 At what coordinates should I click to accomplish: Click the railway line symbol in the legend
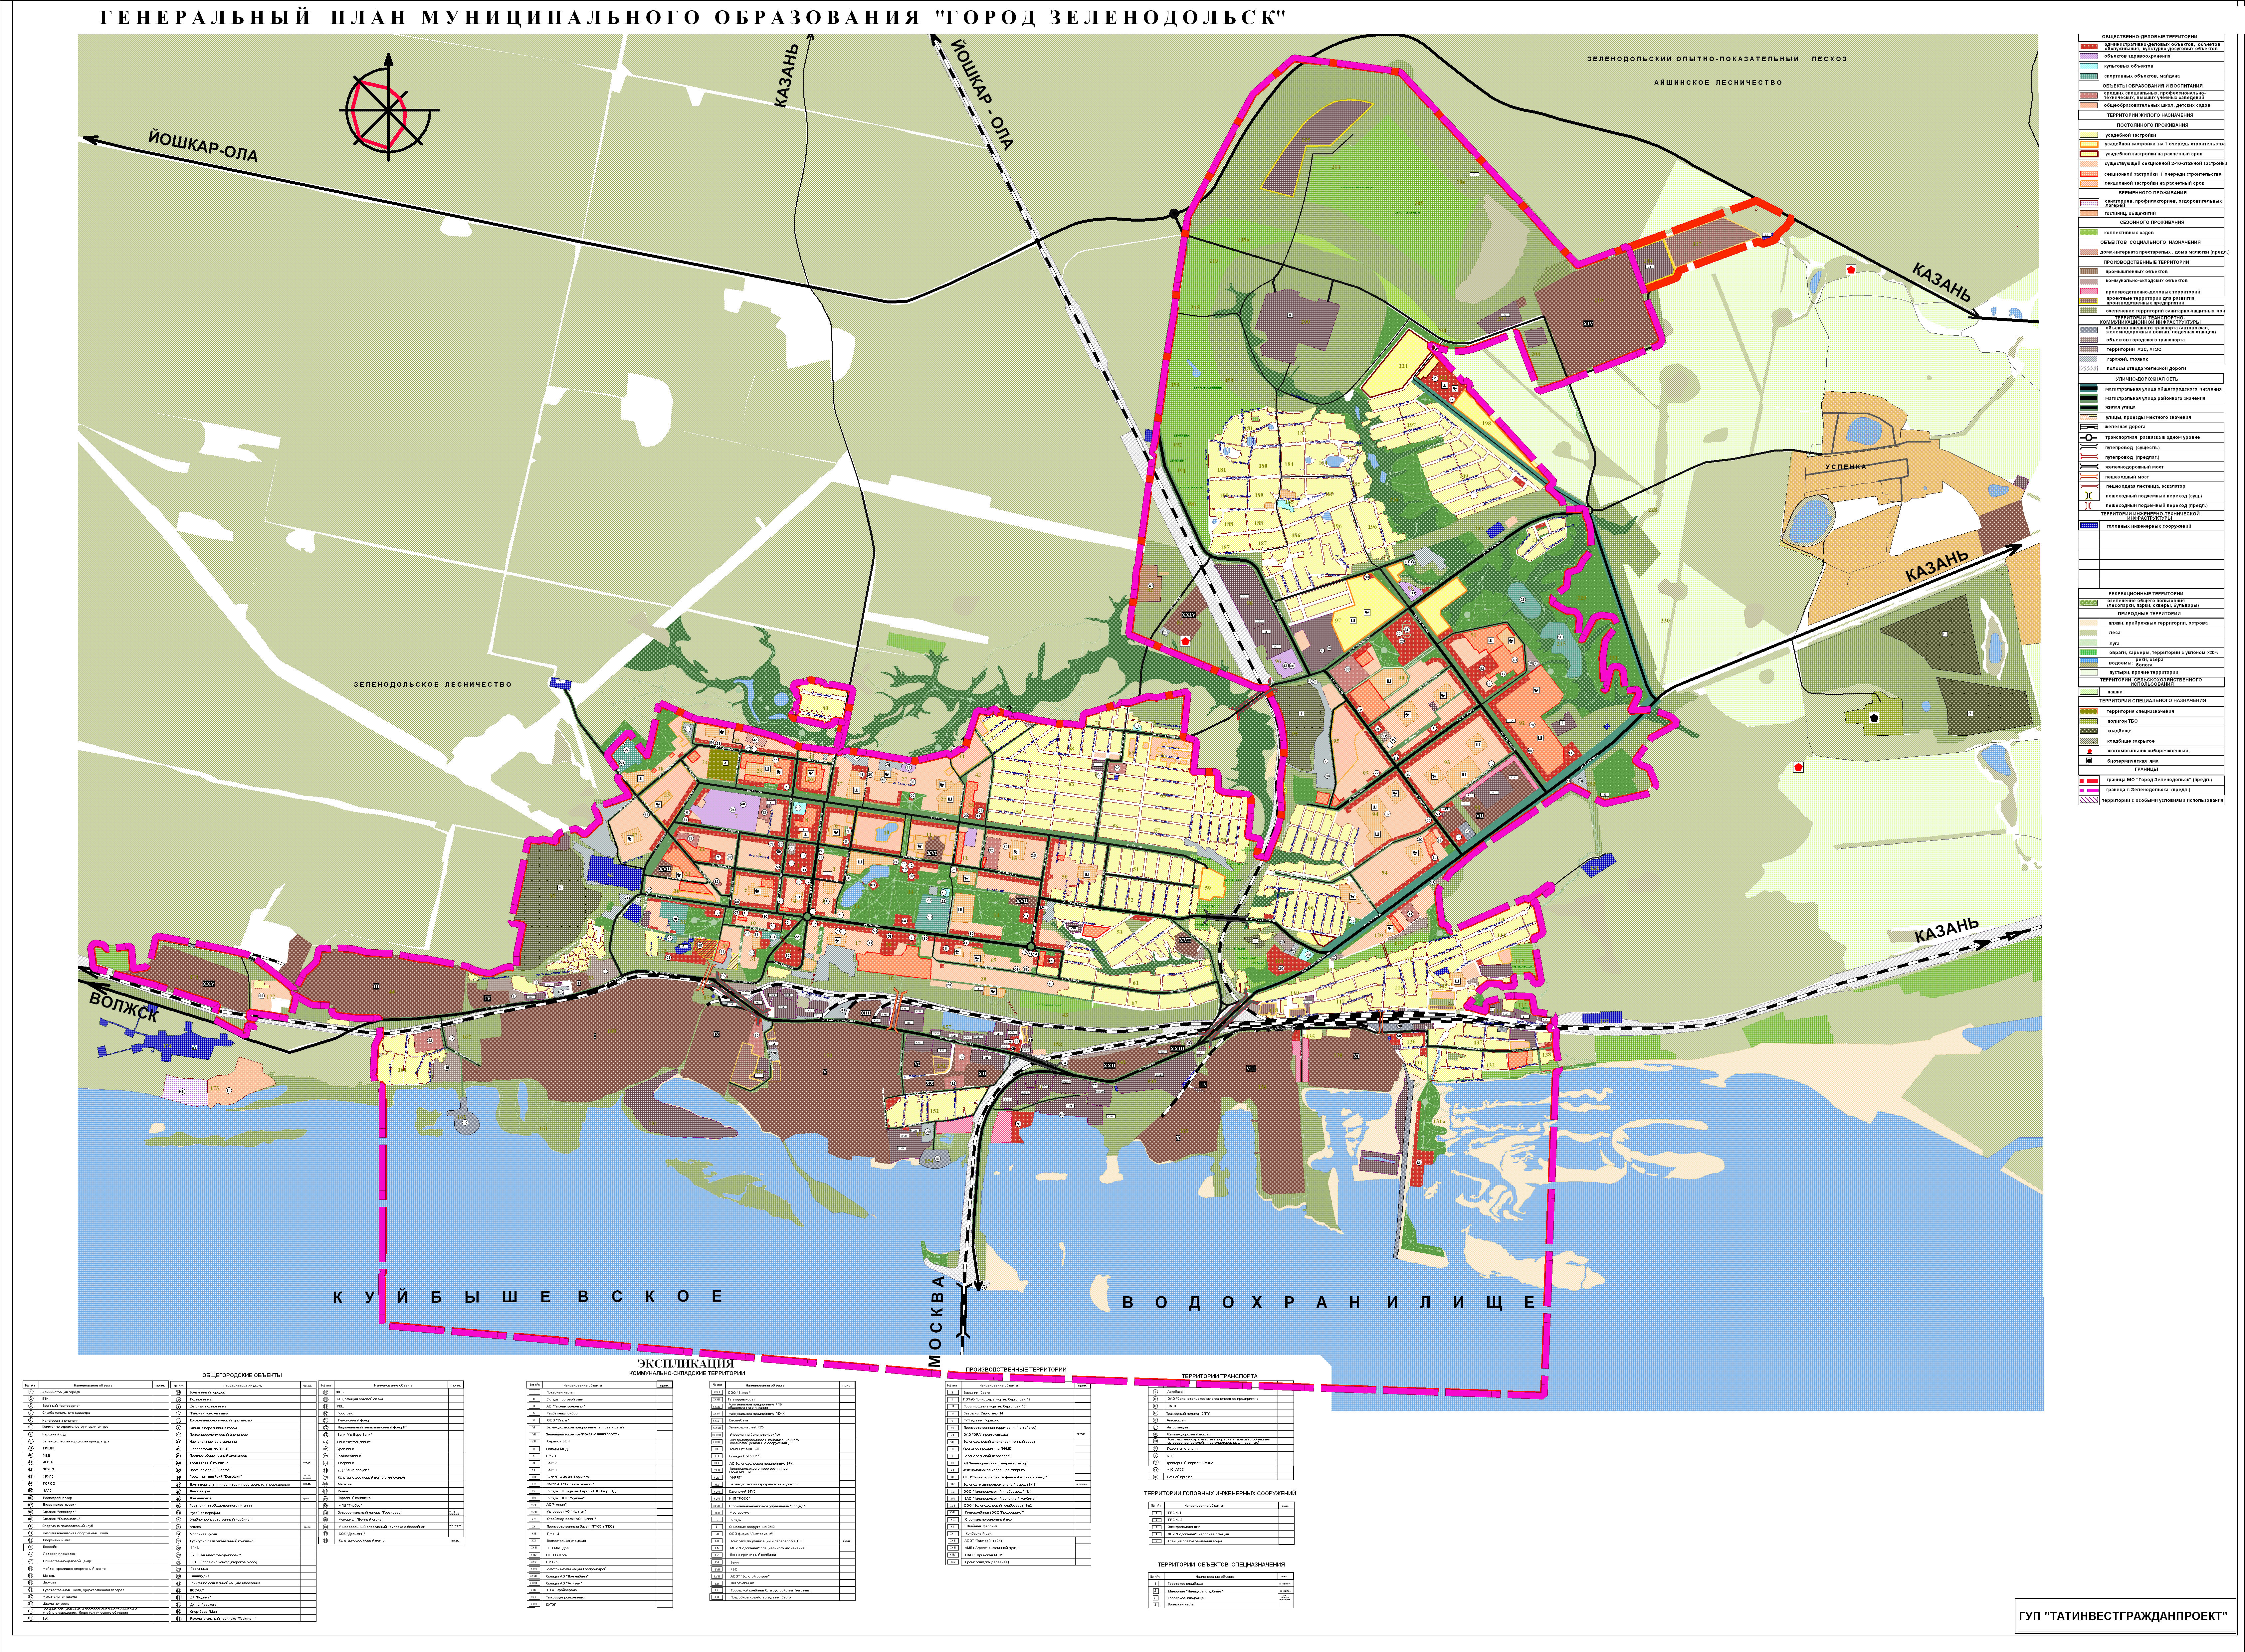[2089, 427]
